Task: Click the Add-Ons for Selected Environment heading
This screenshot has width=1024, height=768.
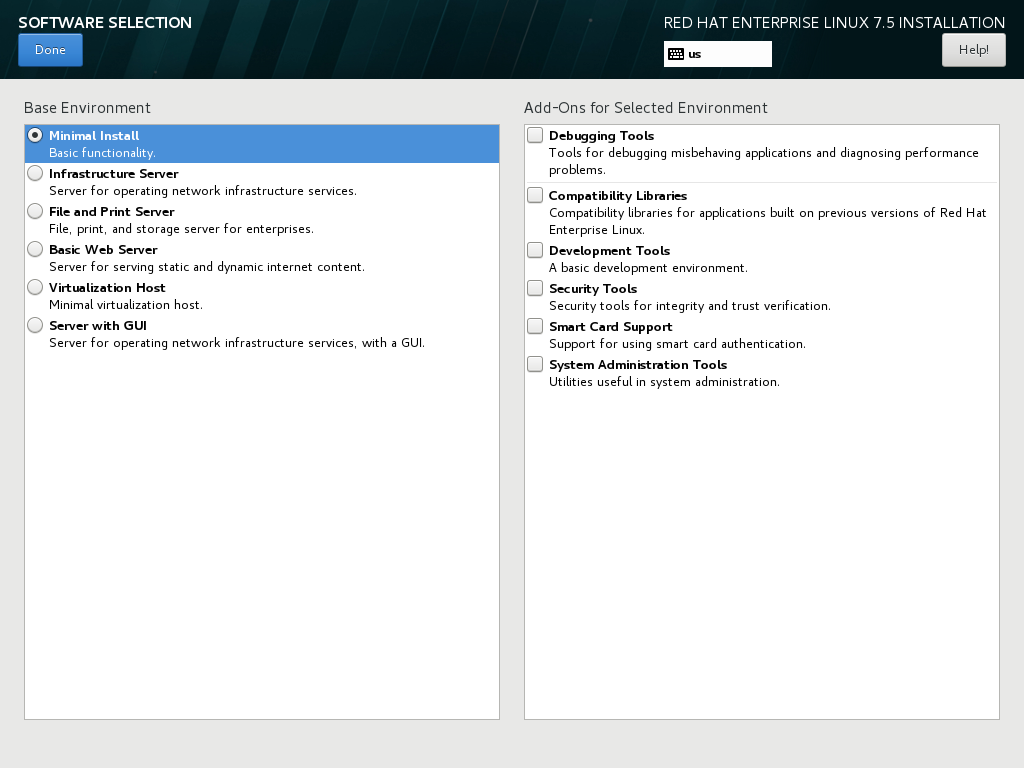Action: pyautogui.click(x=646, y=107)
